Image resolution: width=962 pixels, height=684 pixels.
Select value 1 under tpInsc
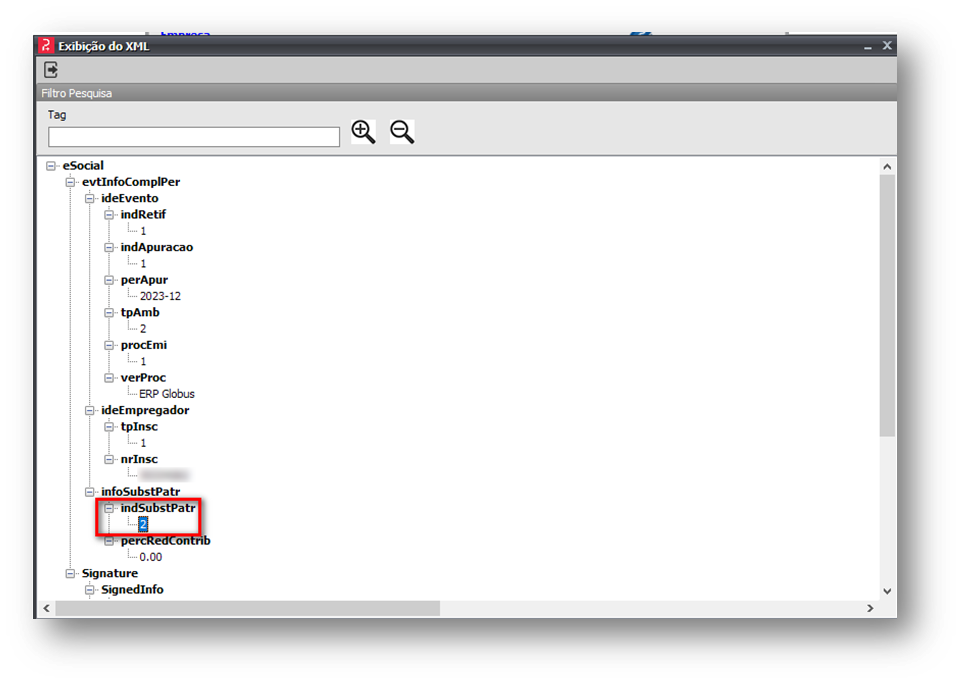click(x=143, y=443)
